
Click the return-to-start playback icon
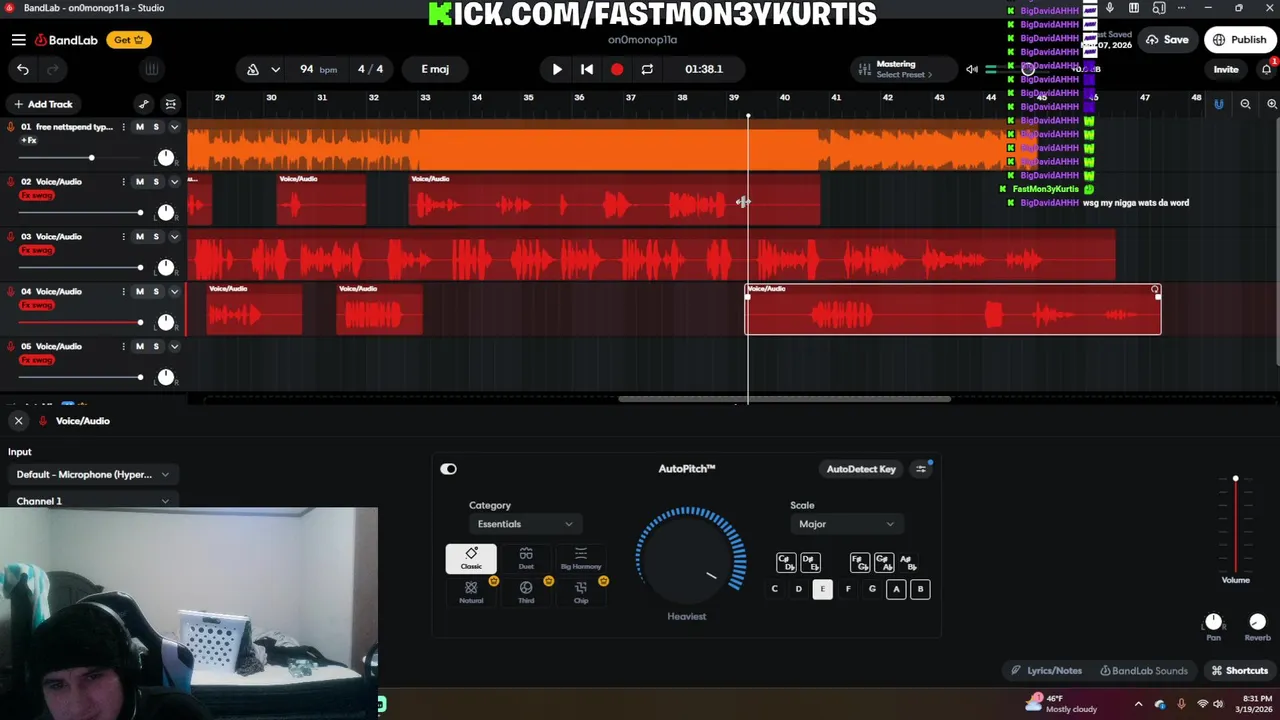(587, 69)
